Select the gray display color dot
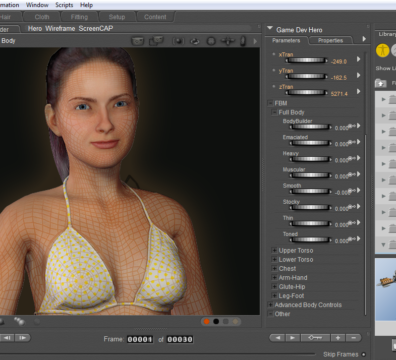The image size is (396, 360). click(226, 321)
